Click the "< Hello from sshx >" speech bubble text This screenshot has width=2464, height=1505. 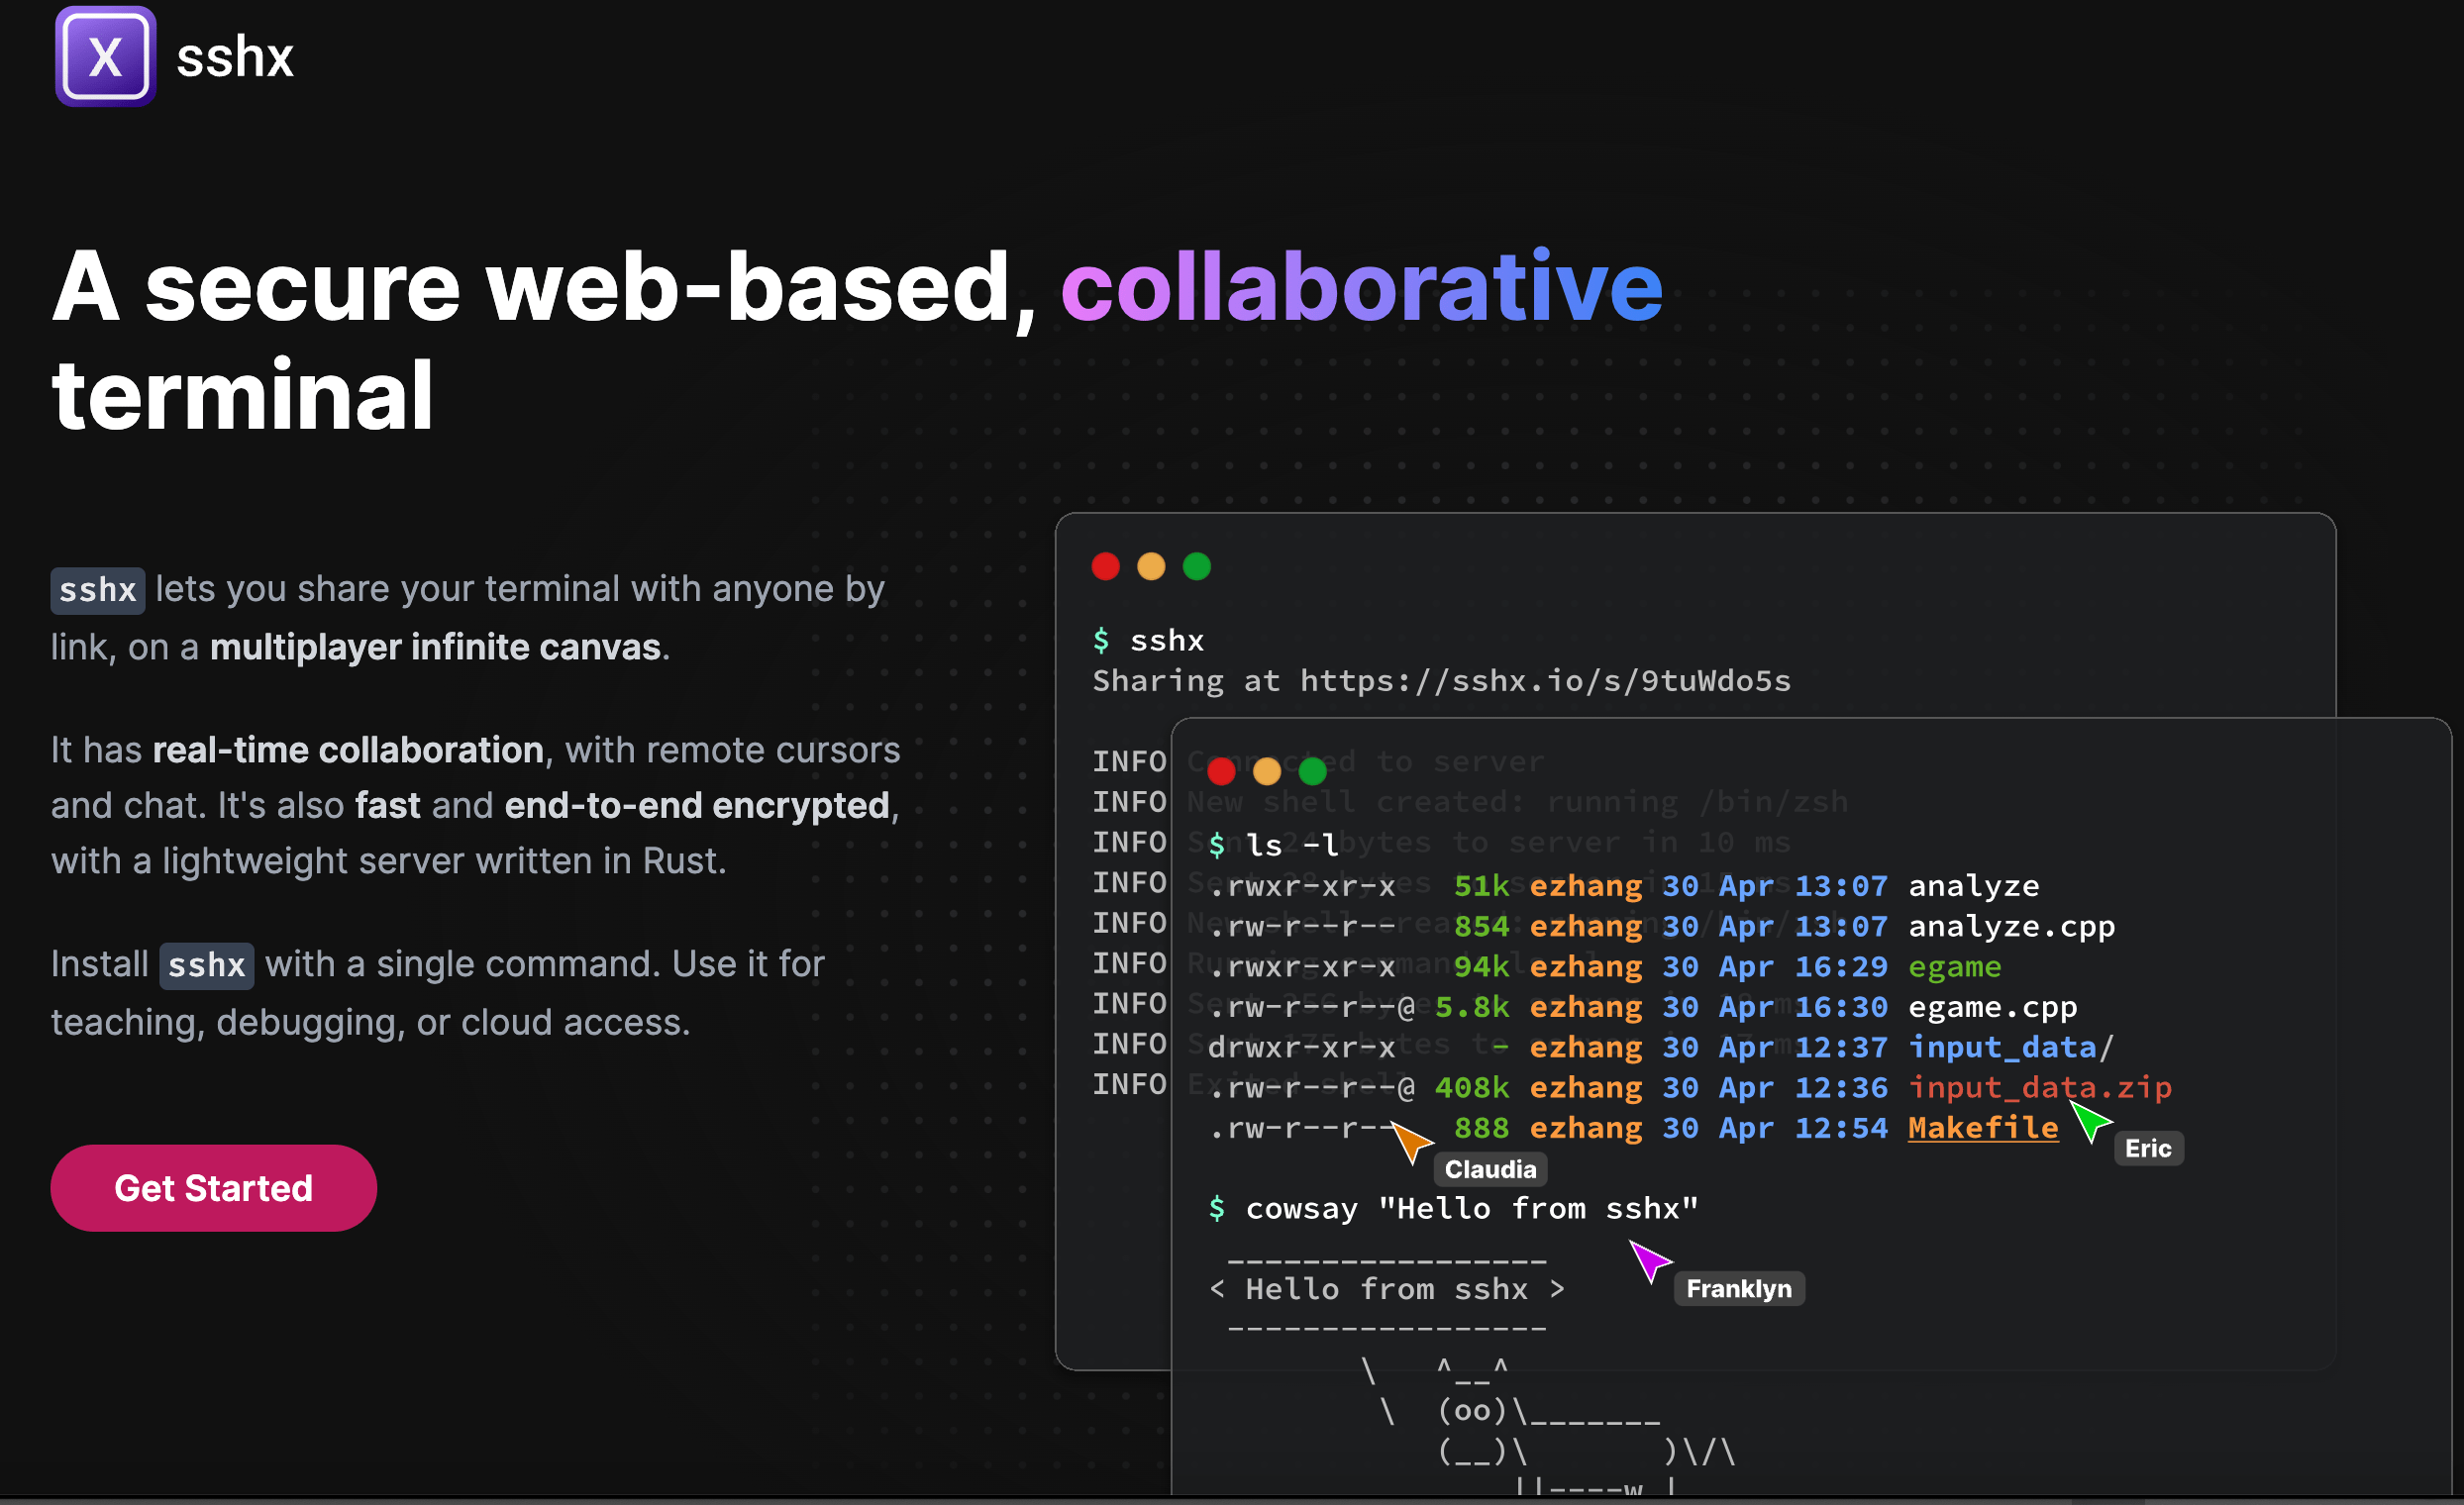pos(1387,1289)
